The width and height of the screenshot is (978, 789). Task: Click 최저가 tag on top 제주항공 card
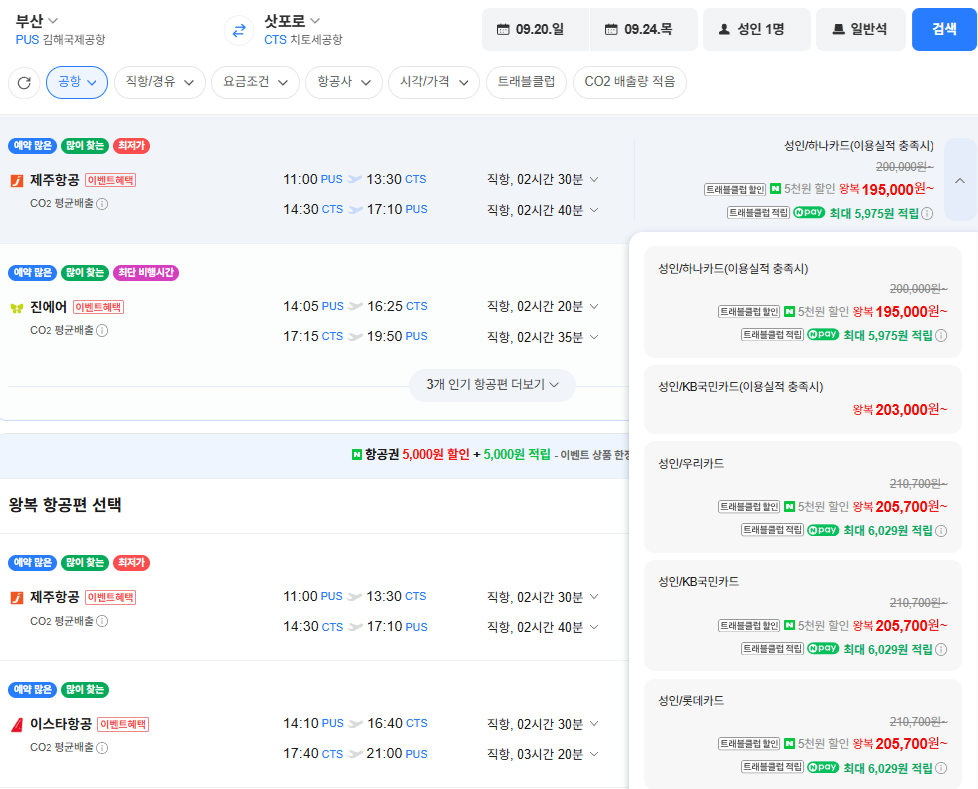coord(131,145)
